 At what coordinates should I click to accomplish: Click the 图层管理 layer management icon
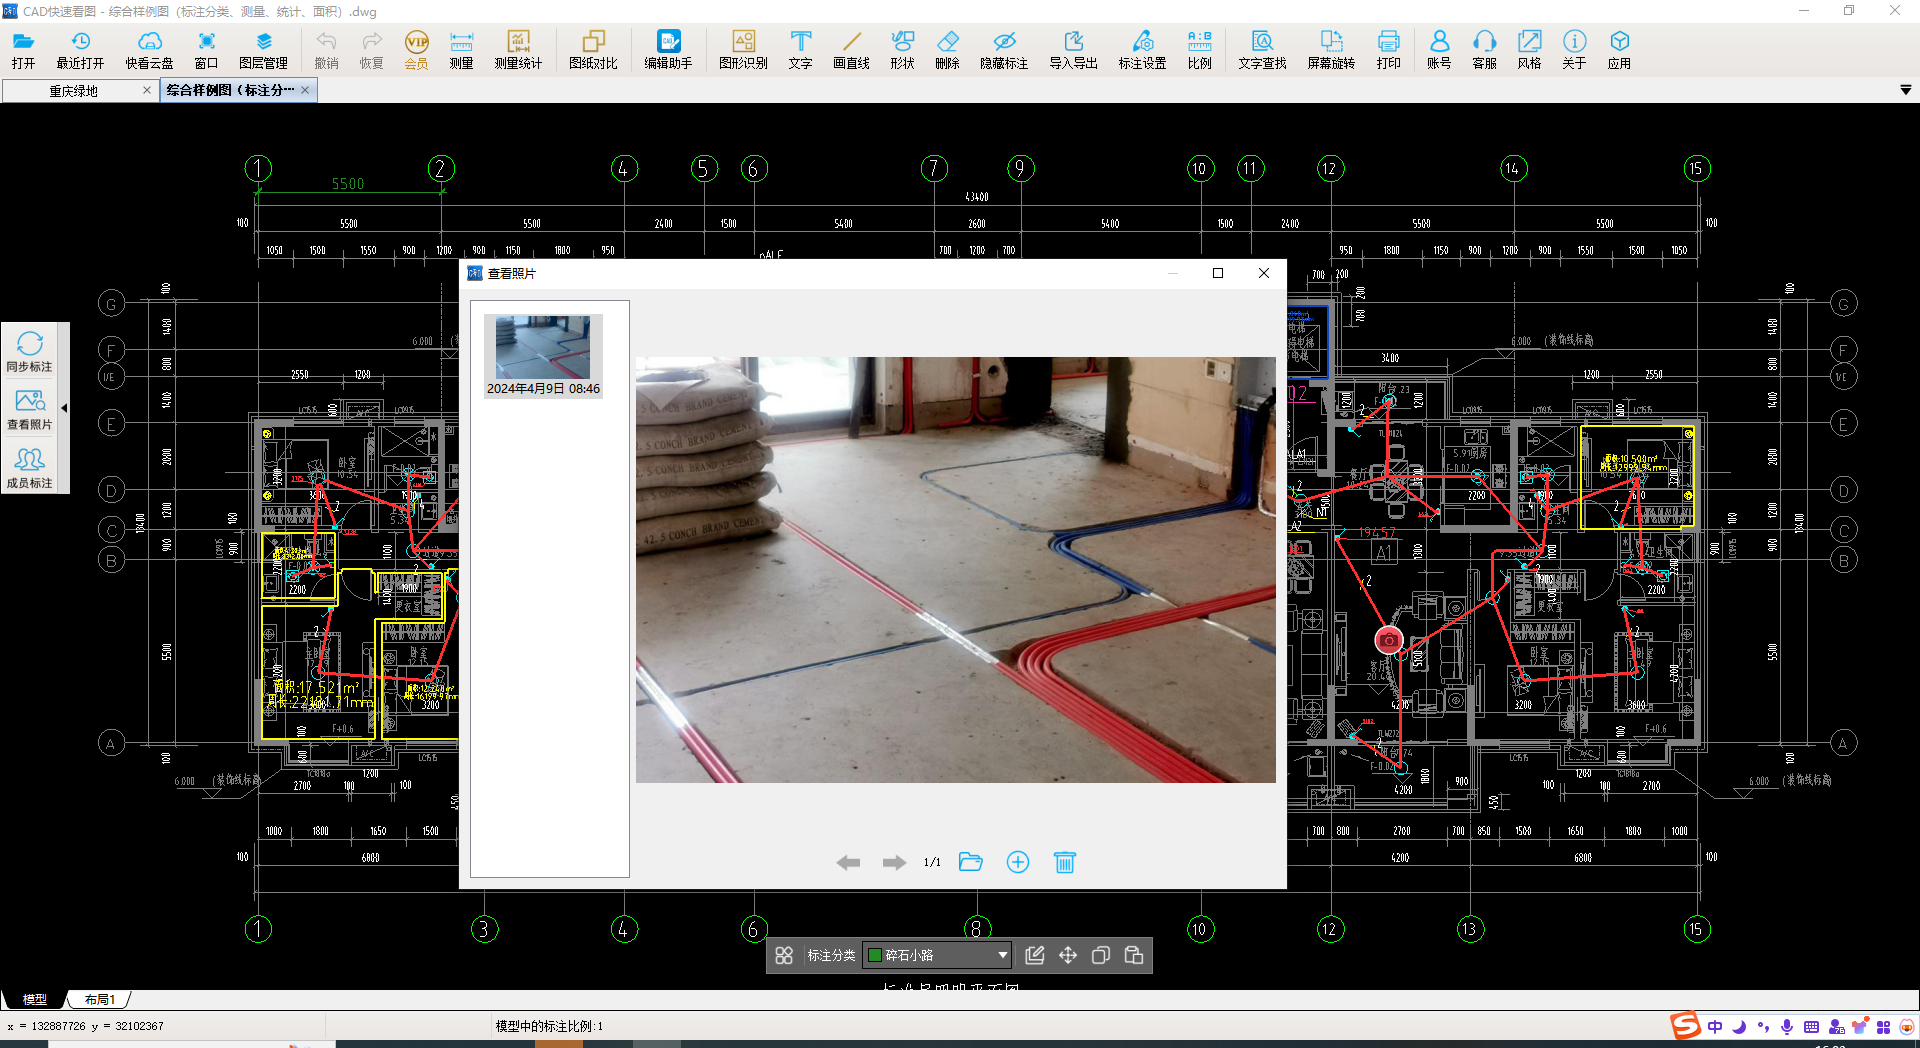coord(263,49)
